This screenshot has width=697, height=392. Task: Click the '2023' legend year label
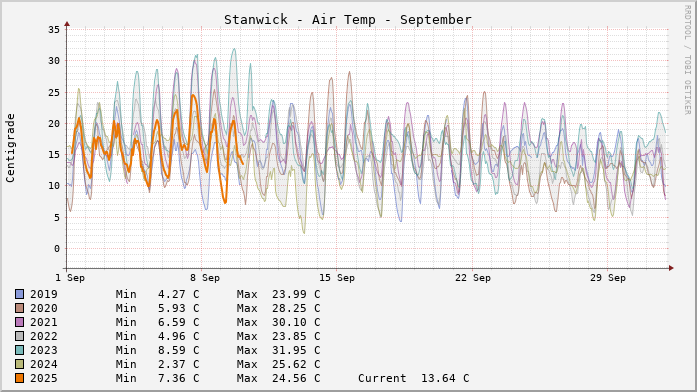click(44, 350)
